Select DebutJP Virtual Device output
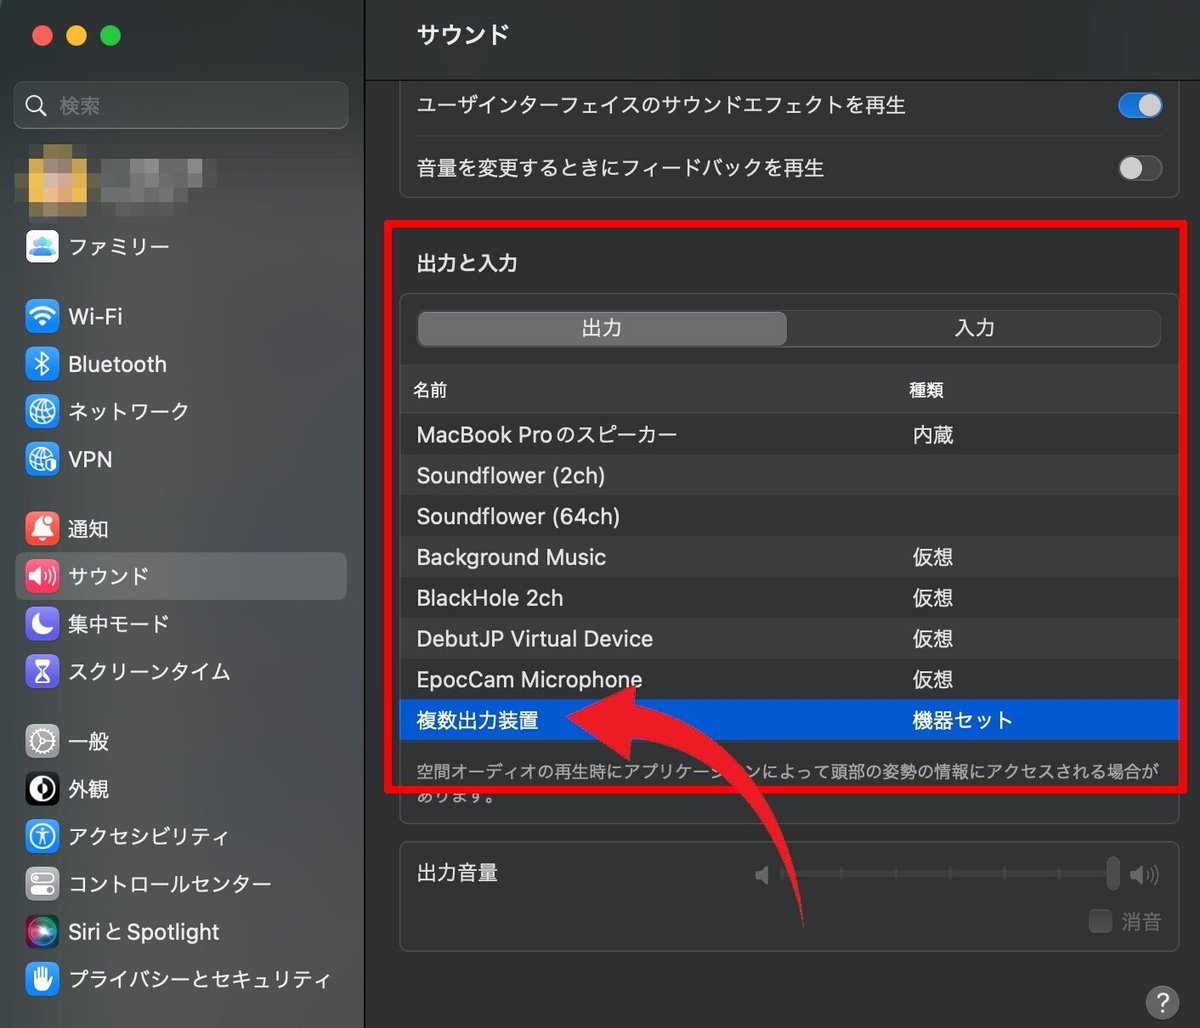Viewport: 1200px width, 1028px height. point(789,639)
